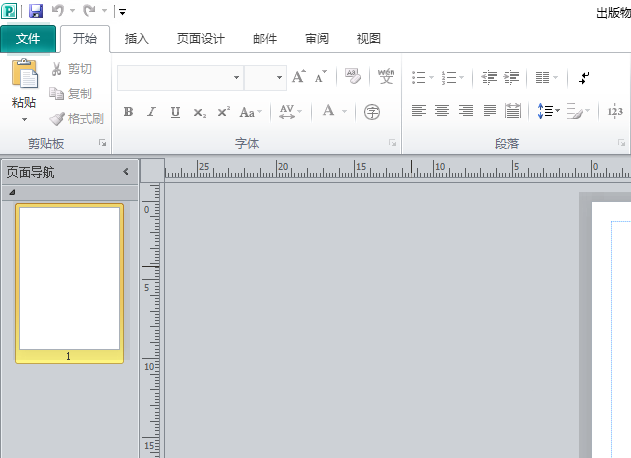Switch to the 页面设计 tab
This screenshot has width=631, height=458.
point(201,39)
